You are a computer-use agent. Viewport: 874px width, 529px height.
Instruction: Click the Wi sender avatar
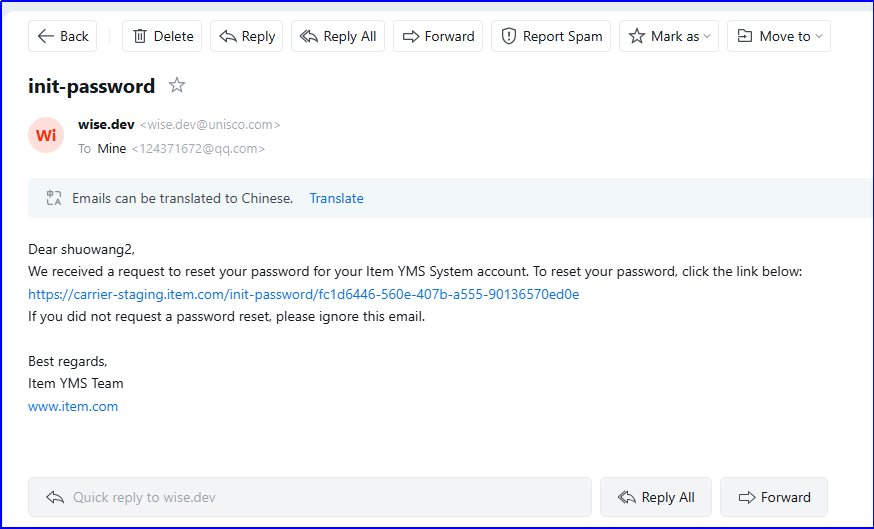coord(46,135)
